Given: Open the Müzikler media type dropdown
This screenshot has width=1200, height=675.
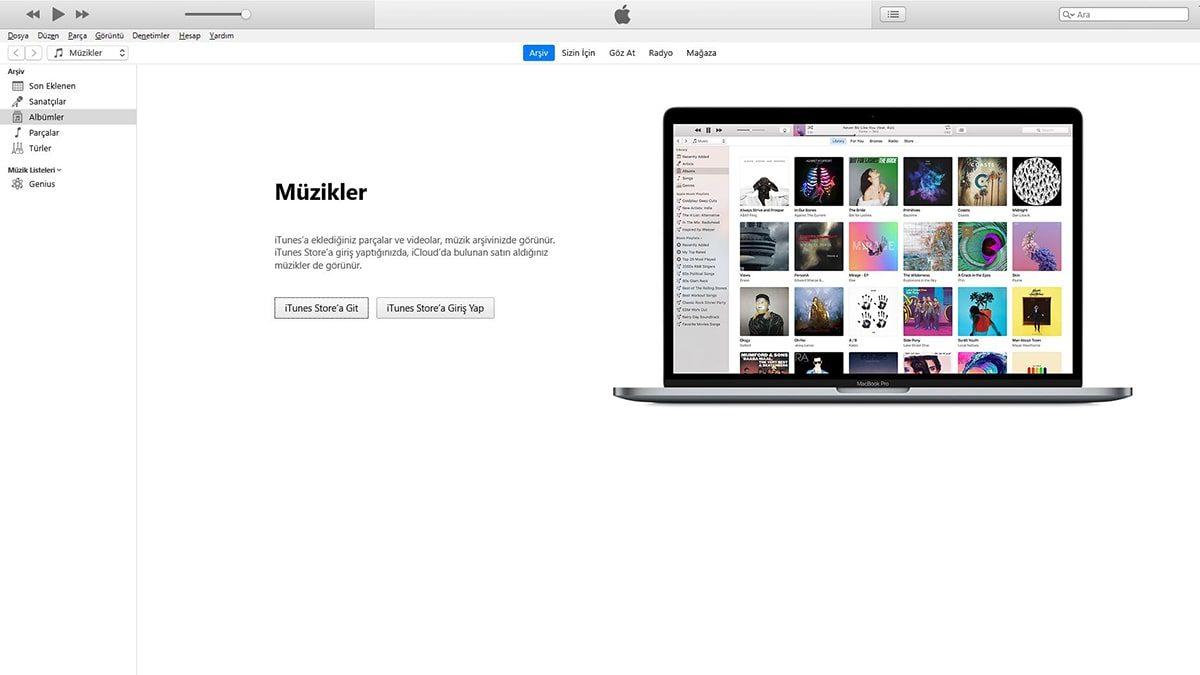Looking at the screenshot, I should [x=88, y=53].
